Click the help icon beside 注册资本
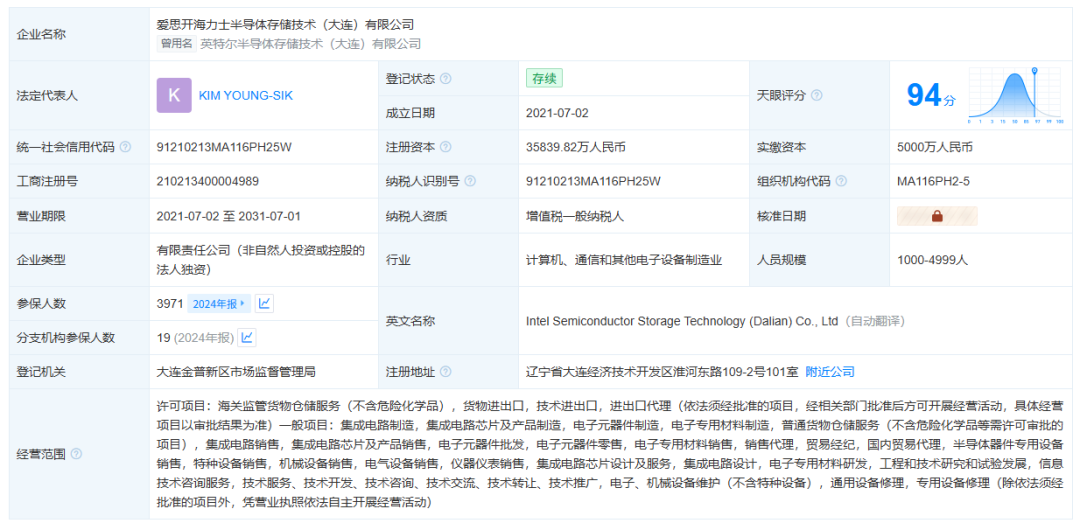 click(x=446, y=147)
